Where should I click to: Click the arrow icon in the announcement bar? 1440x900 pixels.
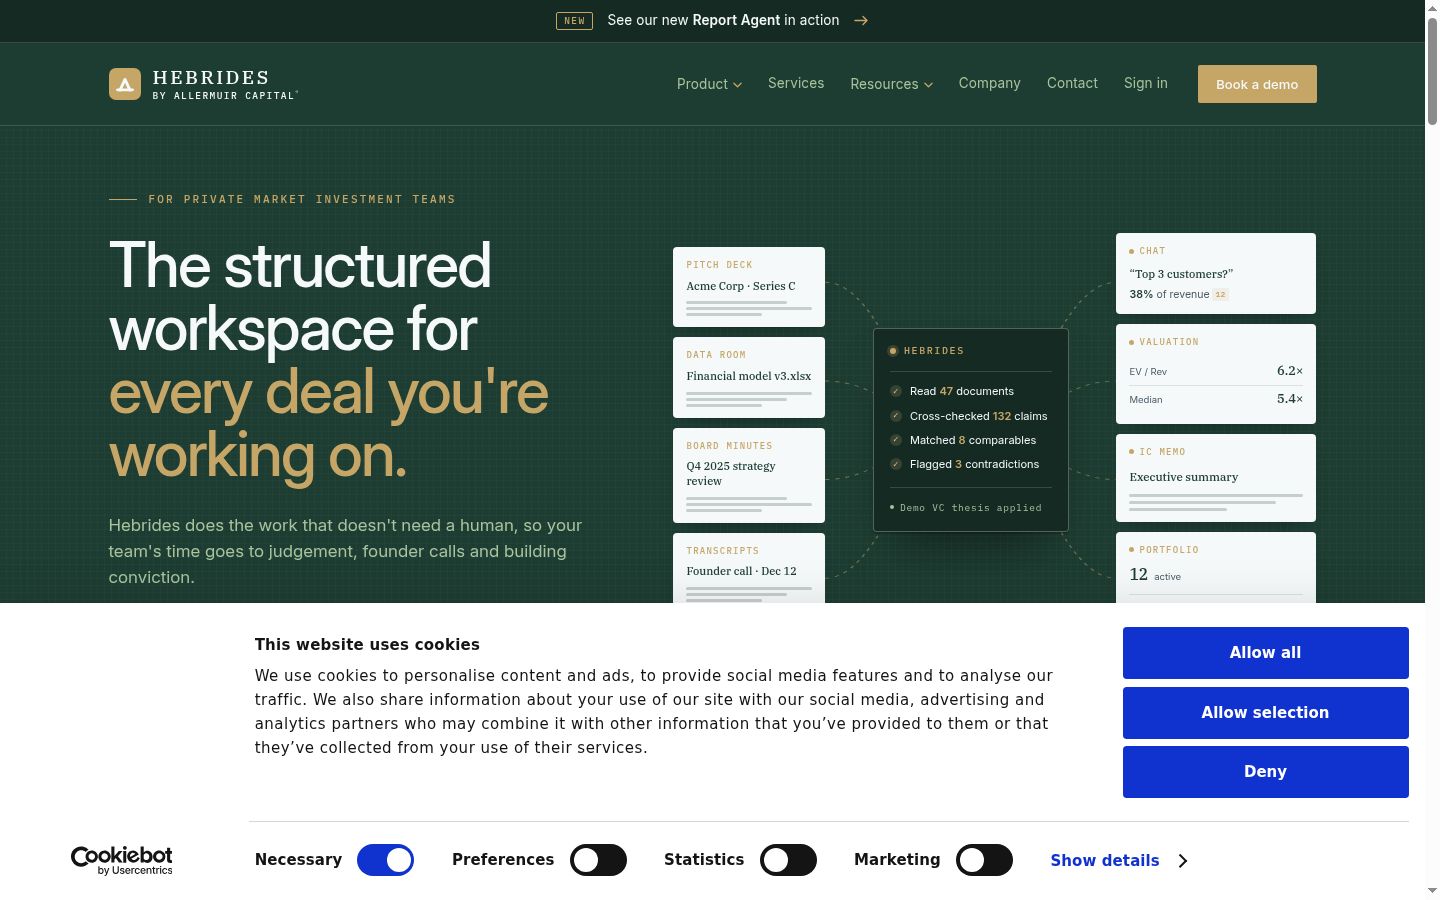point(861,20)
